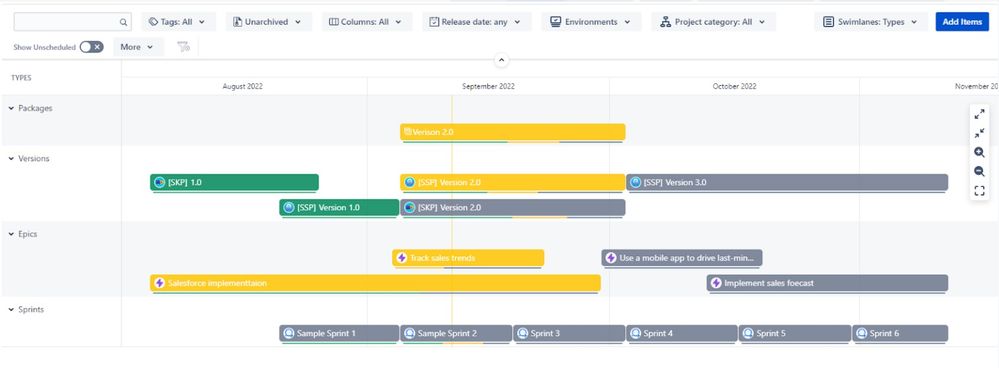Open the Environments dropdown
This screenshot has width=999, height=368.
(x=591, y=22)
